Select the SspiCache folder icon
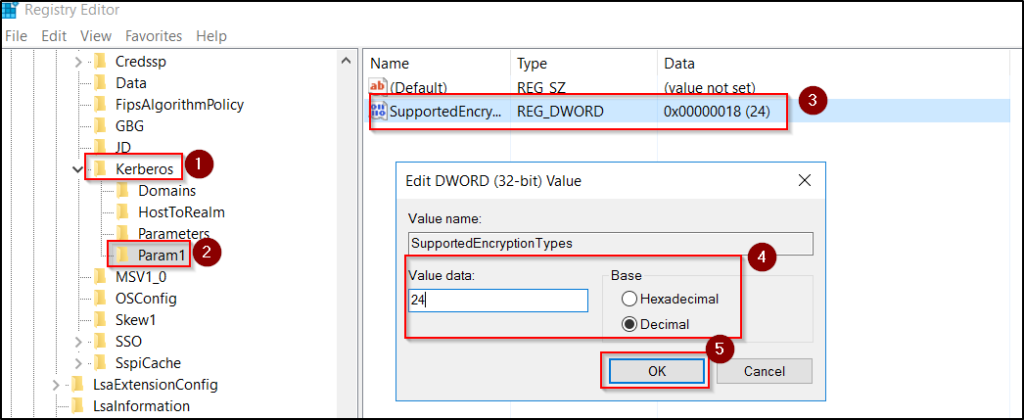 [100, 363]
